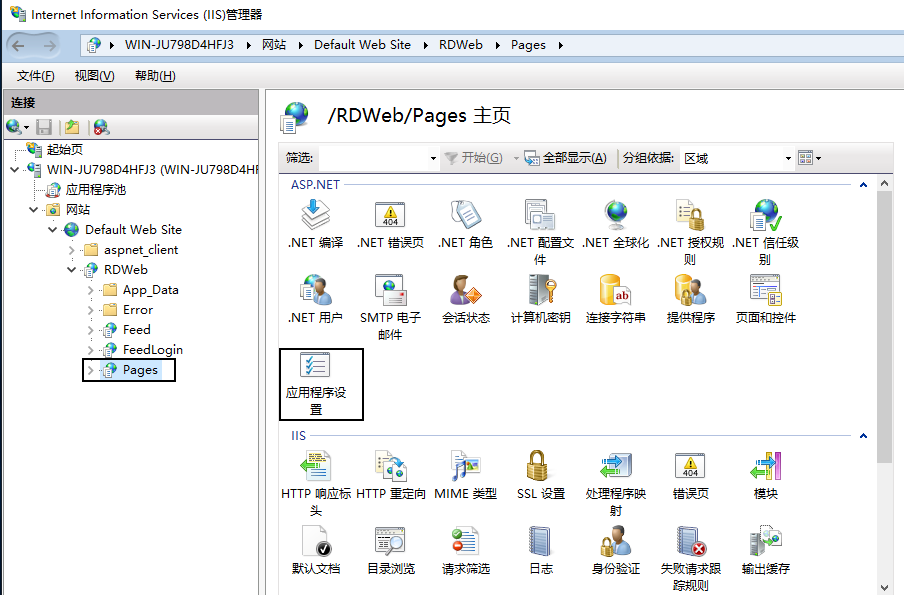Select 应用程序池 in the connections tree
The height and width of the screenshot is (595, 904).
[96, 190]
